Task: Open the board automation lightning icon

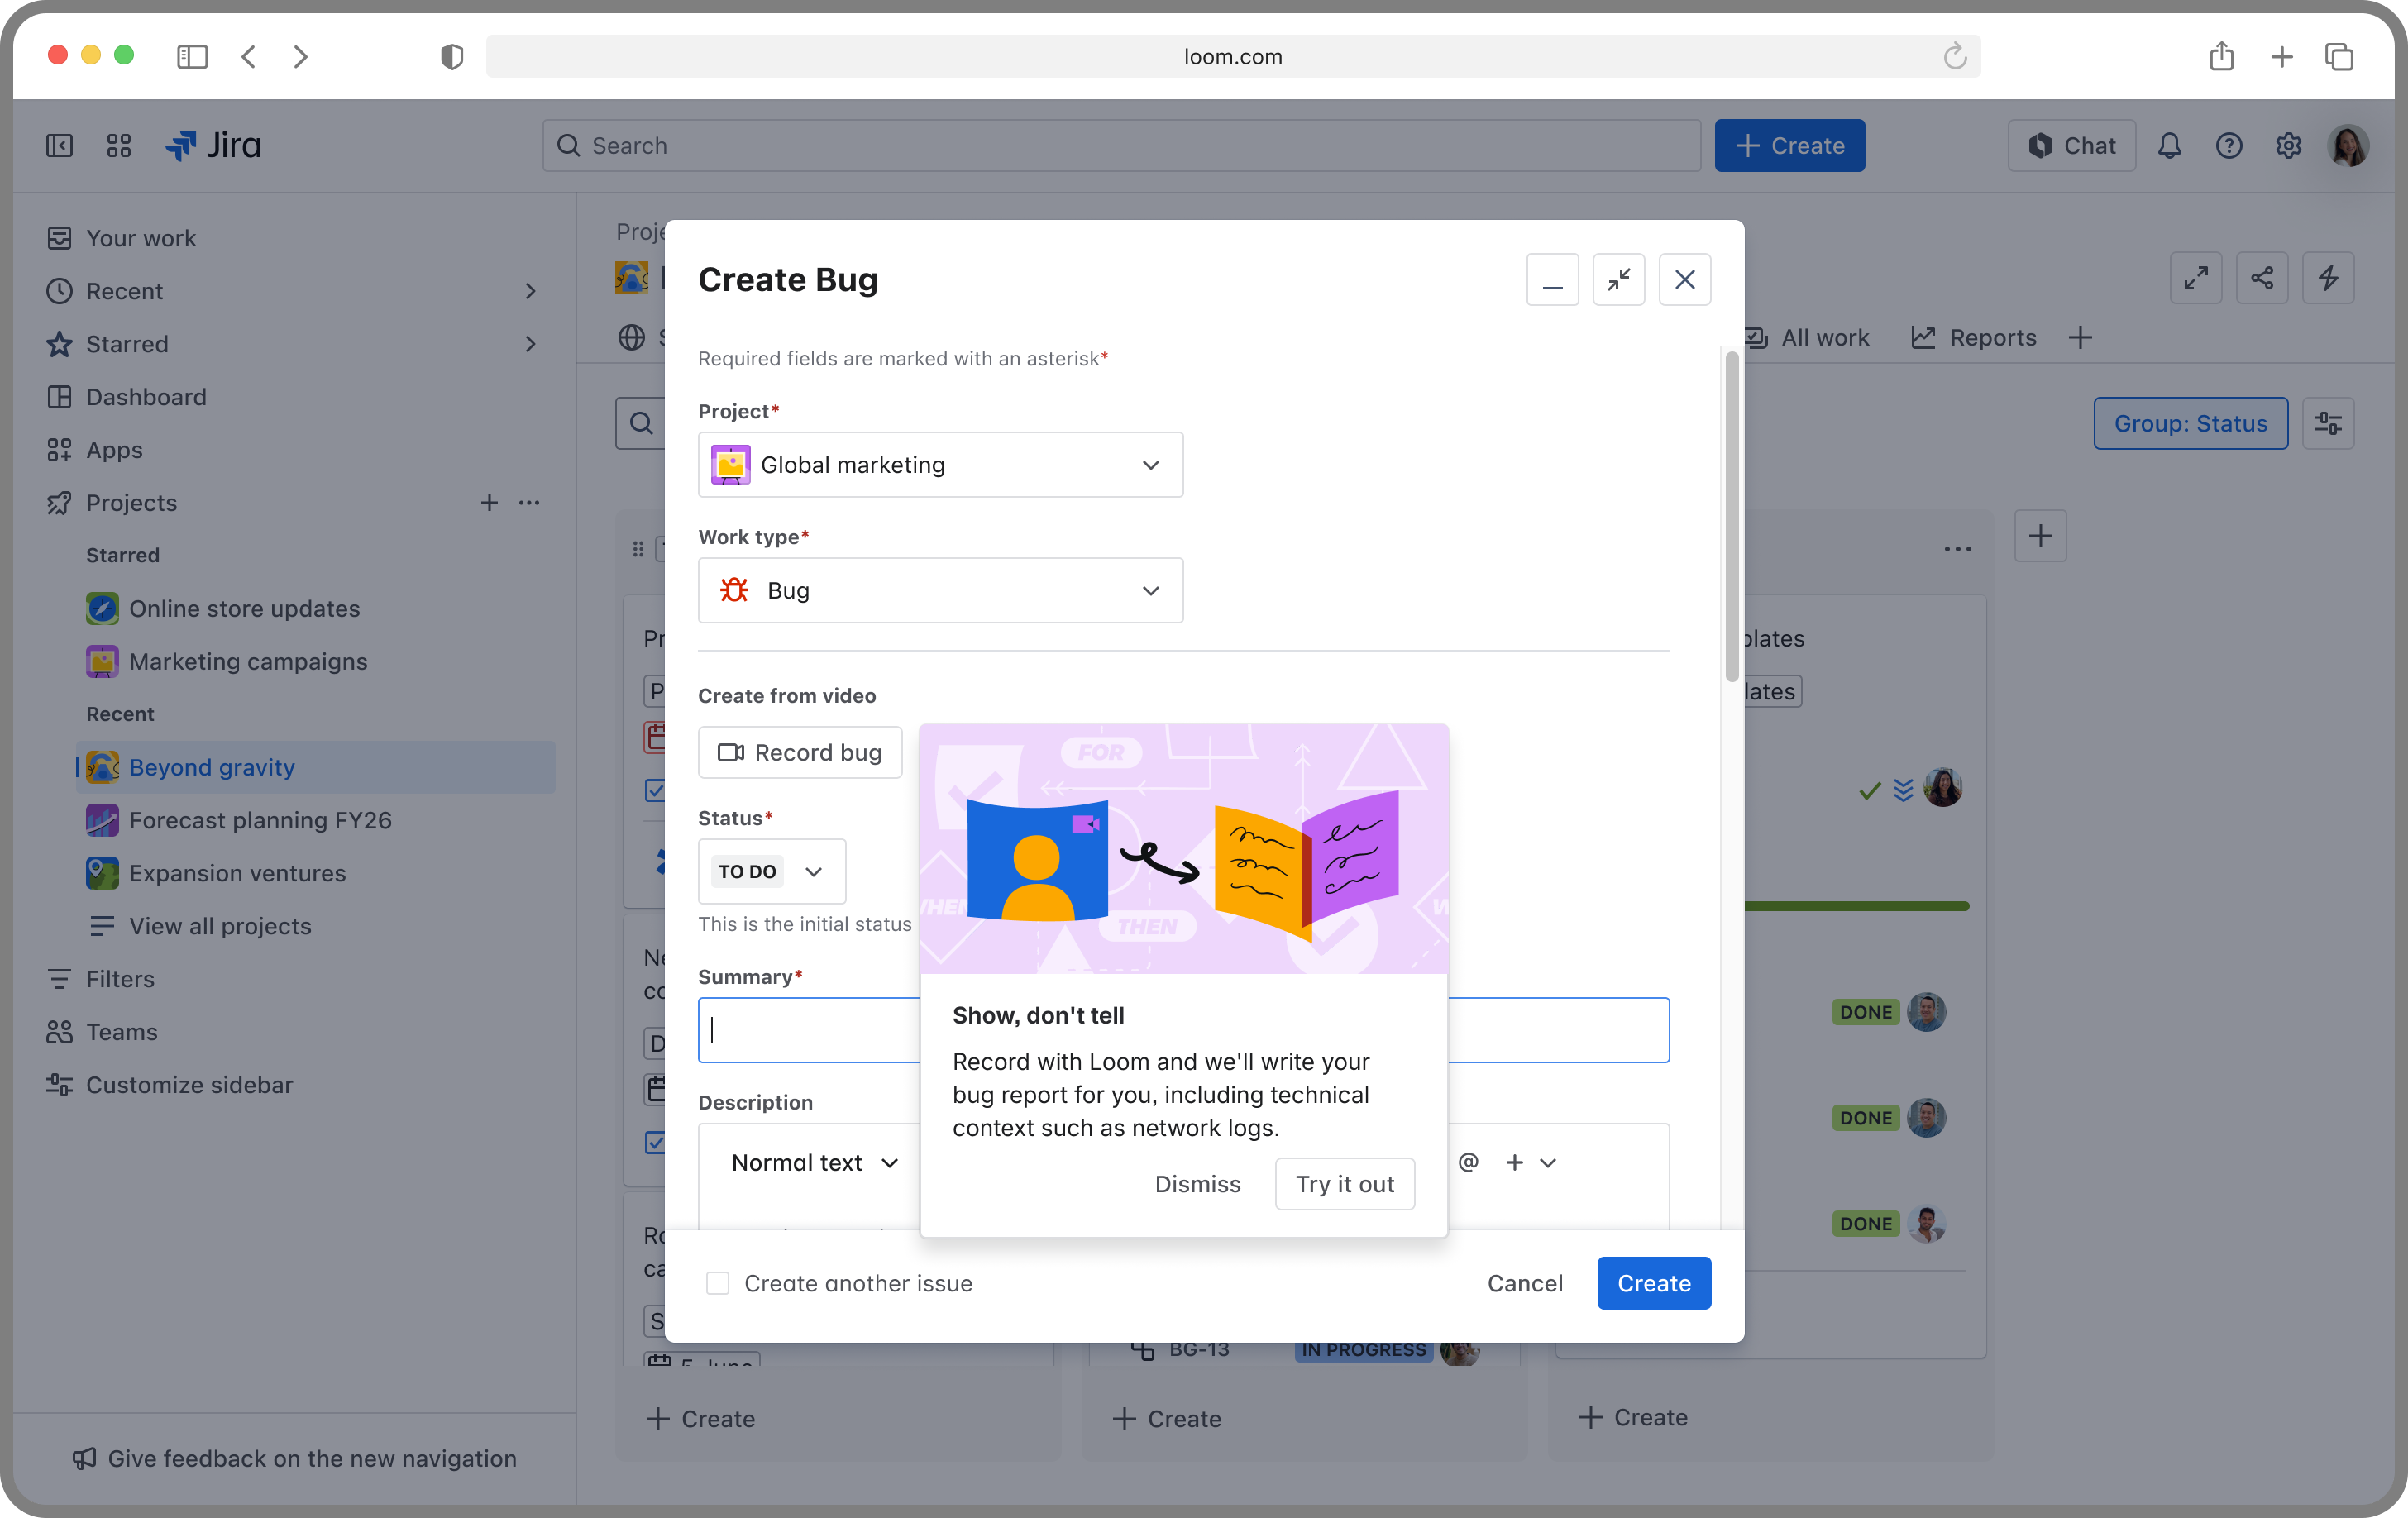Action: (x=2329, y=278)
